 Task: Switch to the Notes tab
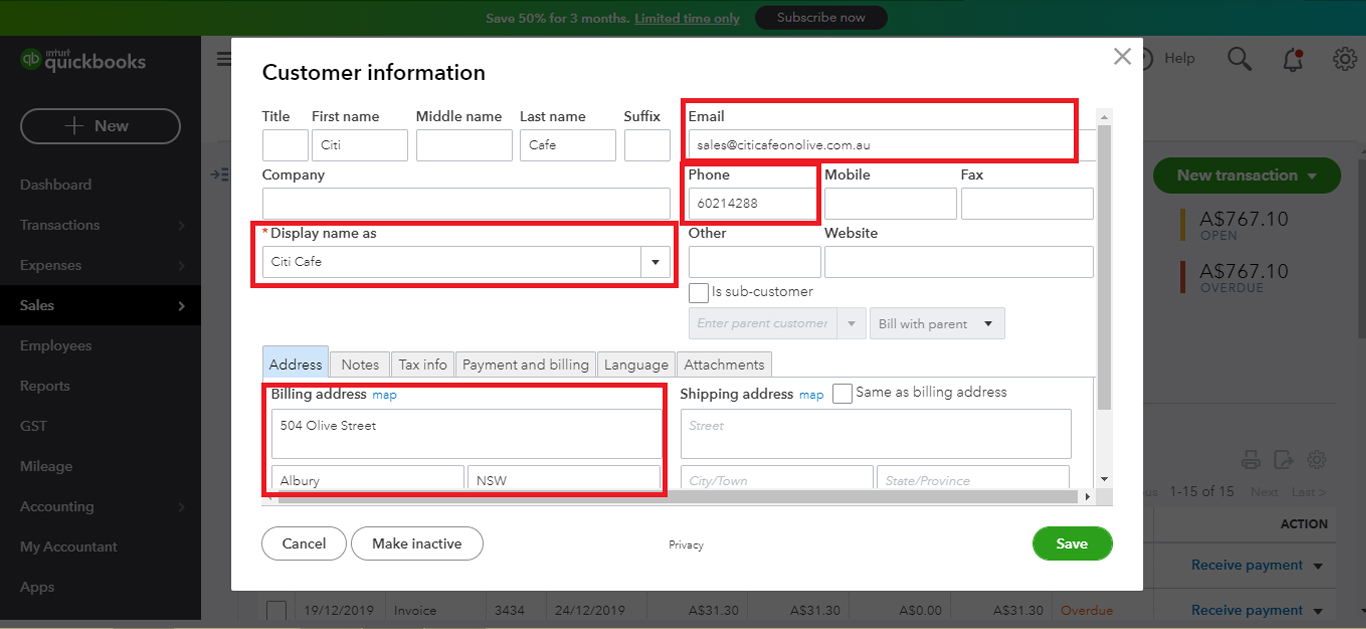pyautogui.click(x=360, y=364)
